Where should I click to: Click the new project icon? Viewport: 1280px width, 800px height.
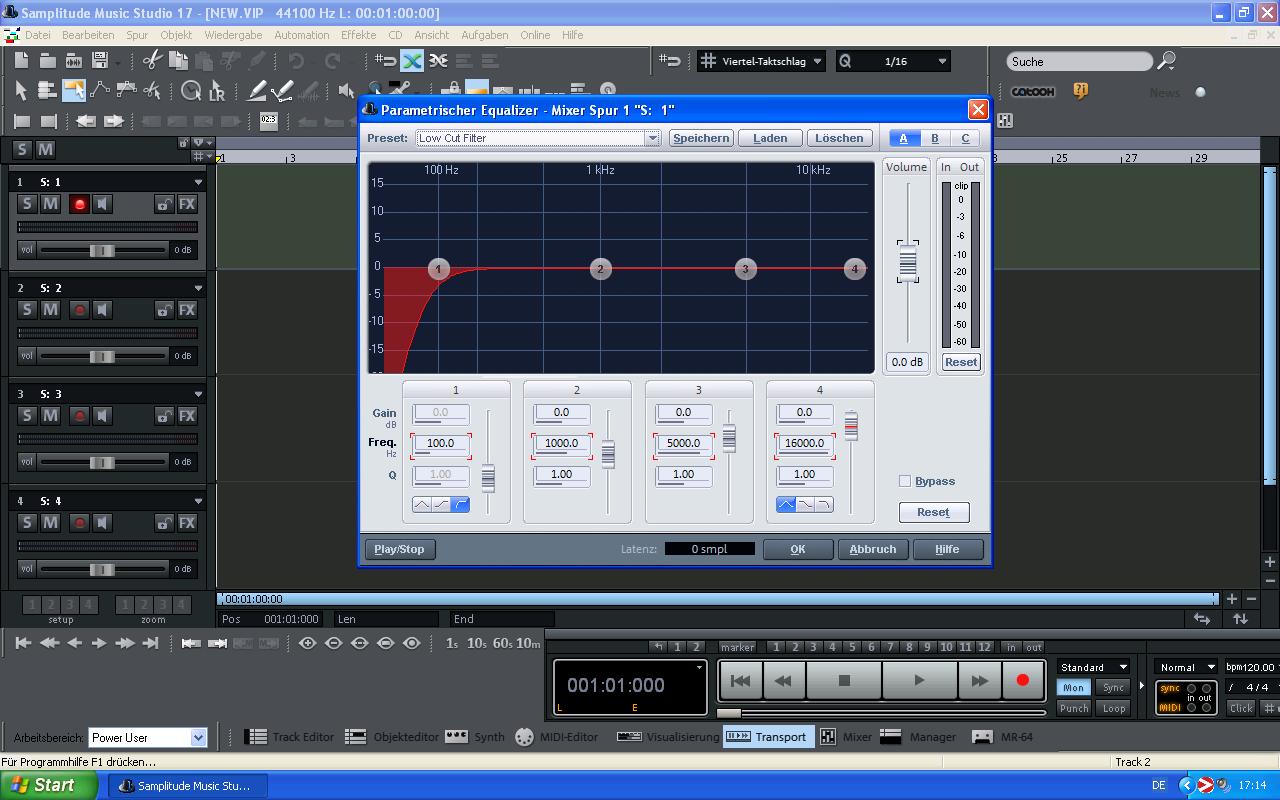tap(22, 61)
